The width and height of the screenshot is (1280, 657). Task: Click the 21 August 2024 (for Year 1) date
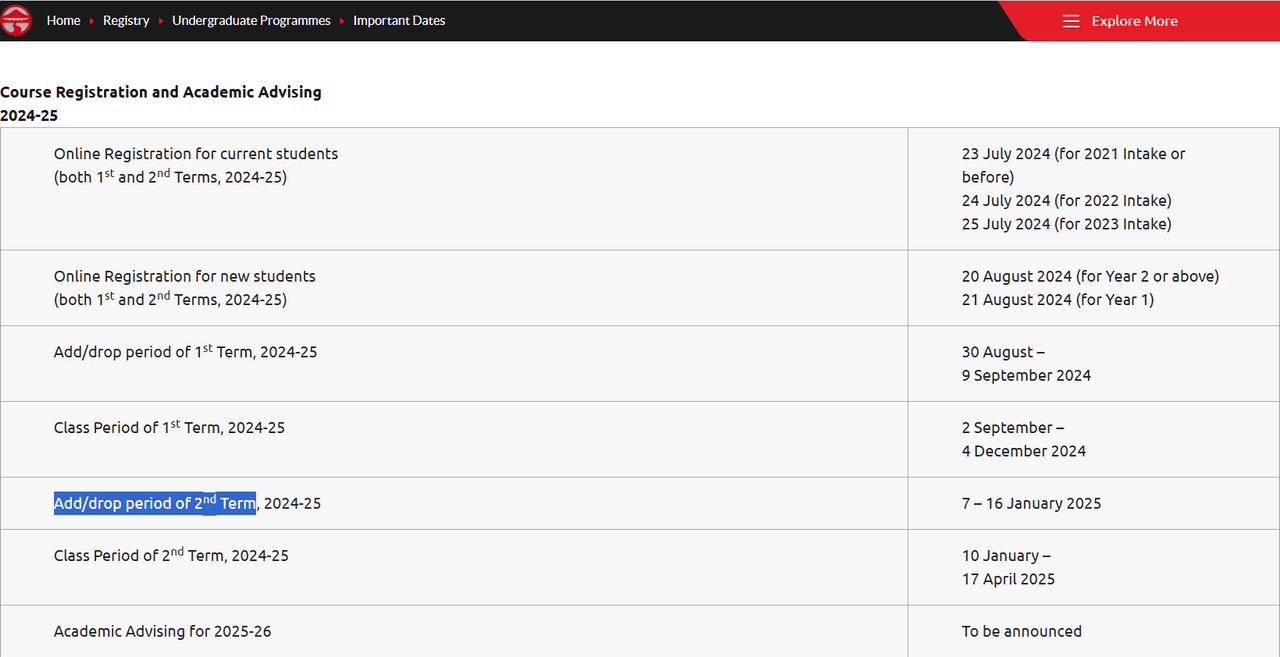point(1057,299)
